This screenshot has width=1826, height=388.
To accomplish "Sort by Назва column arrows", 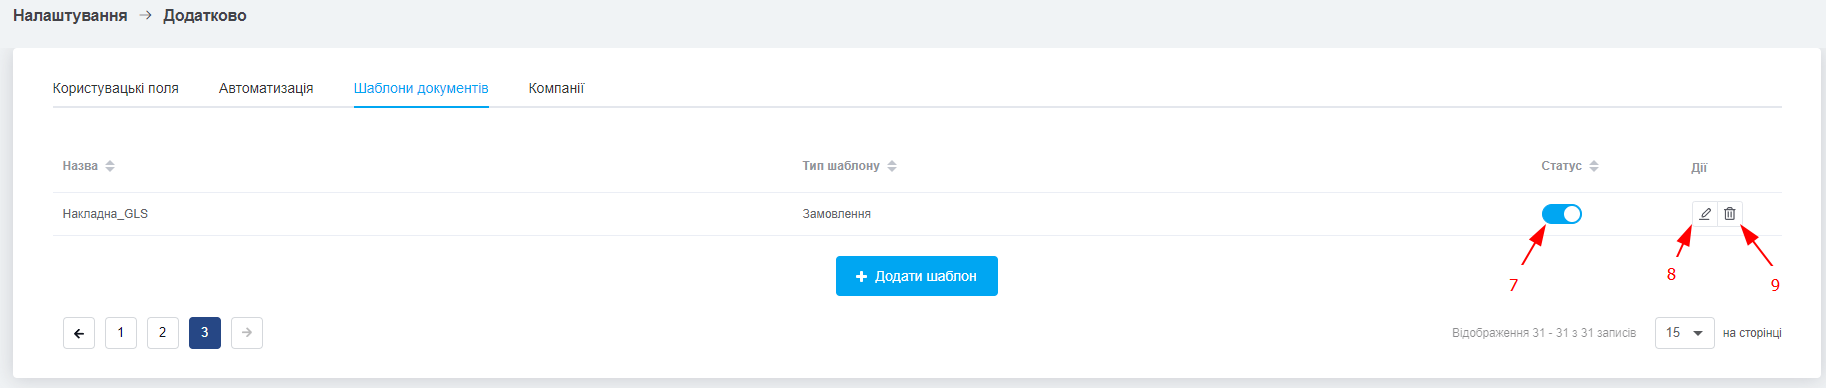I will tap(110, 166).
